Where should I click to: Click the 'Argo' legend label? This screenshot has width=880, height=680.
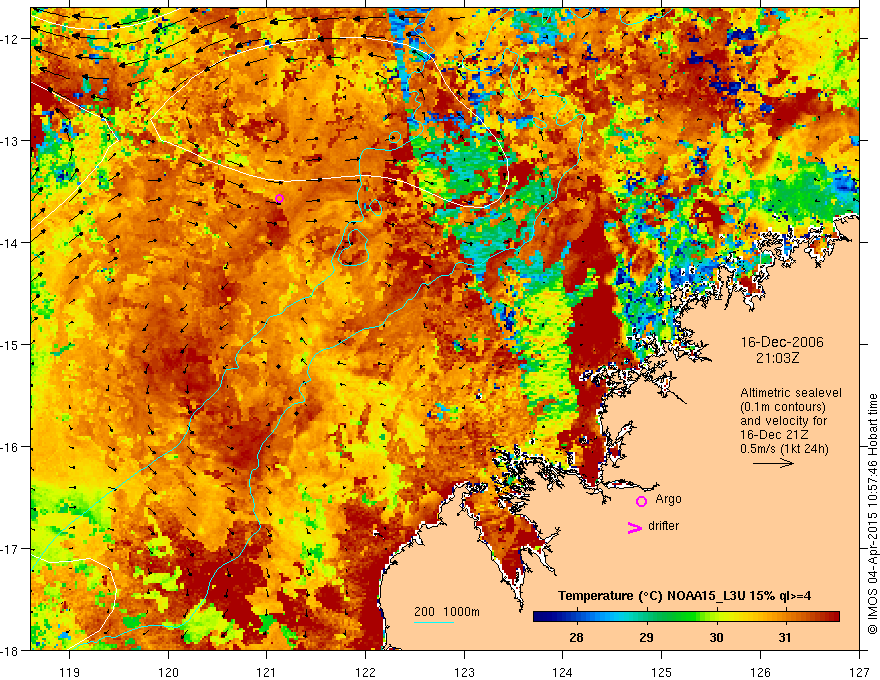click(x=668, y=499)
